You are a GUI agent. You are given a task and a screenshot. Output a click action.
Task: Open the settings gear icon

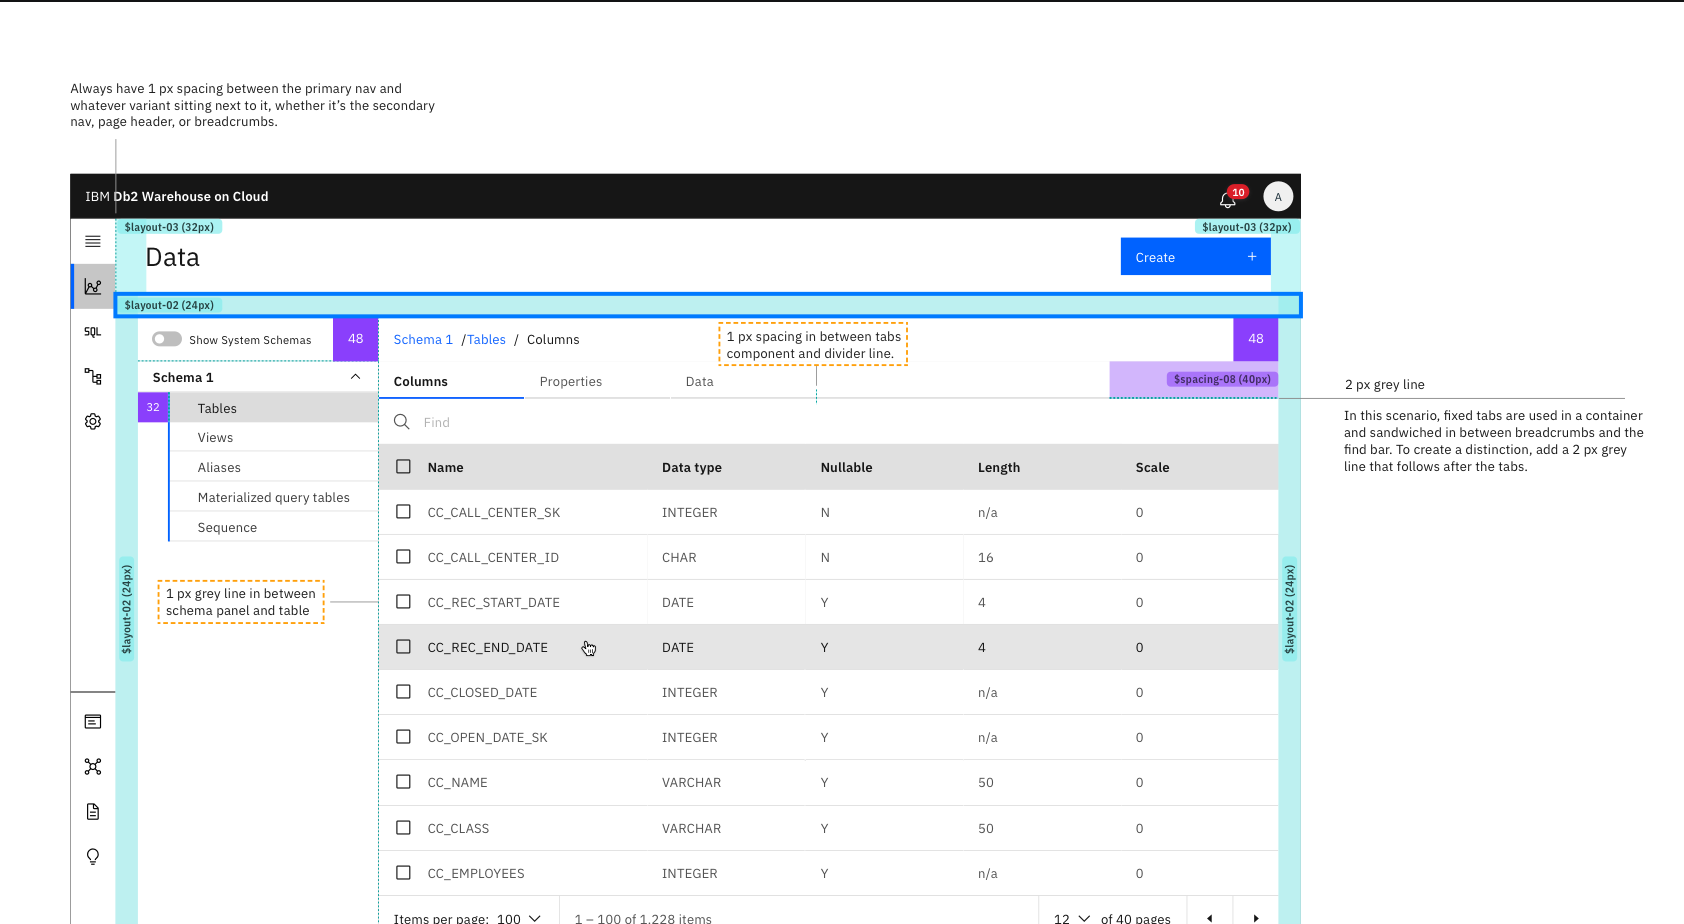(x=93, y=422)
